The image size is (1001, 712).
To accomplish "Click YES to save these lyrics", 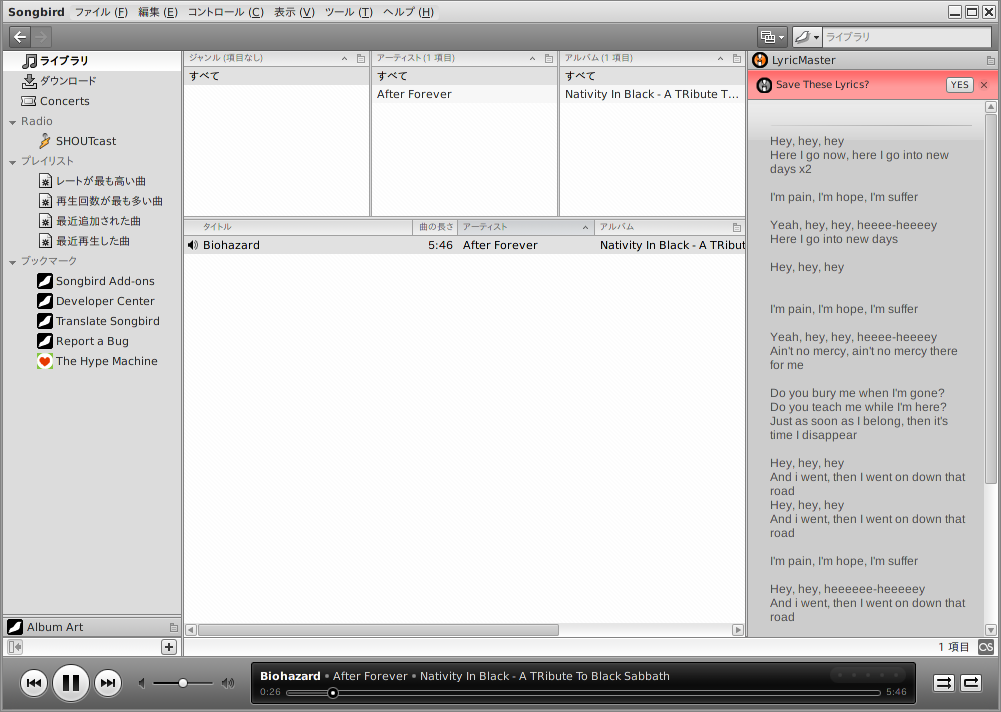I will pos(959,85).
